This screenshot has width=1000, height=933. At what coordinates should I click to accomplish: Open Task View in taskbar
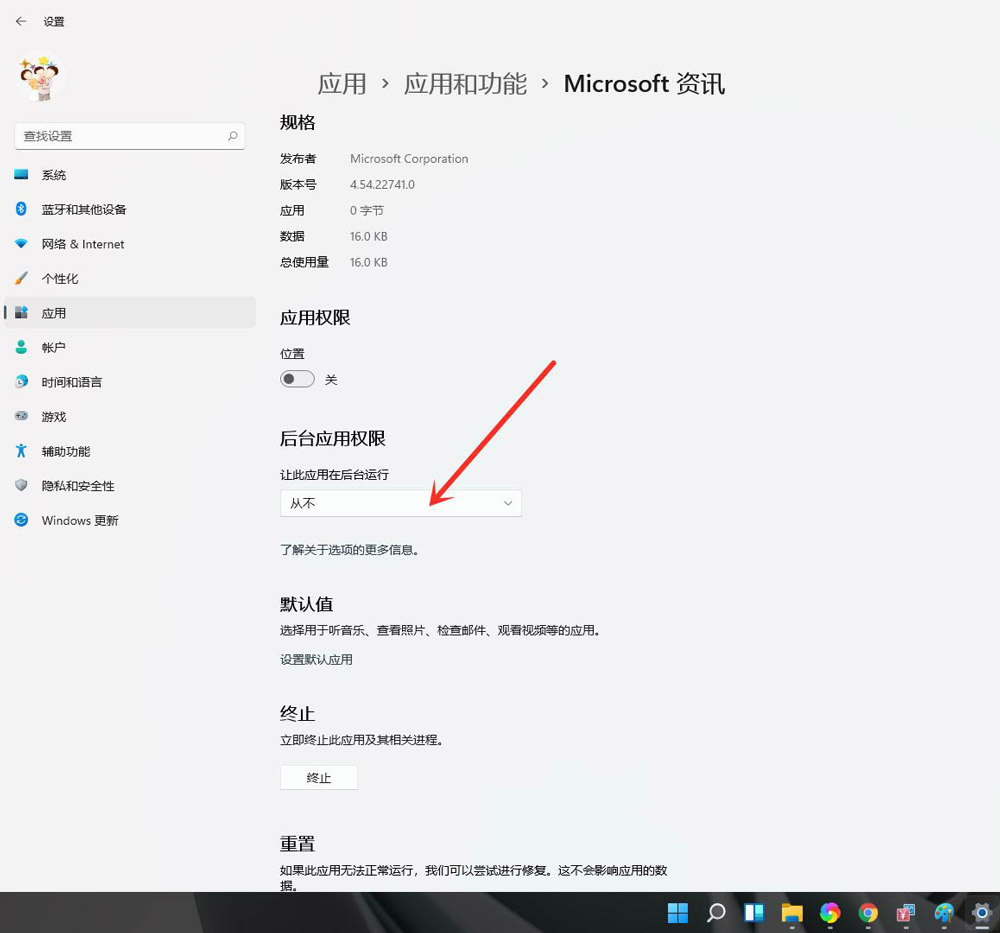tap(754, 913)
